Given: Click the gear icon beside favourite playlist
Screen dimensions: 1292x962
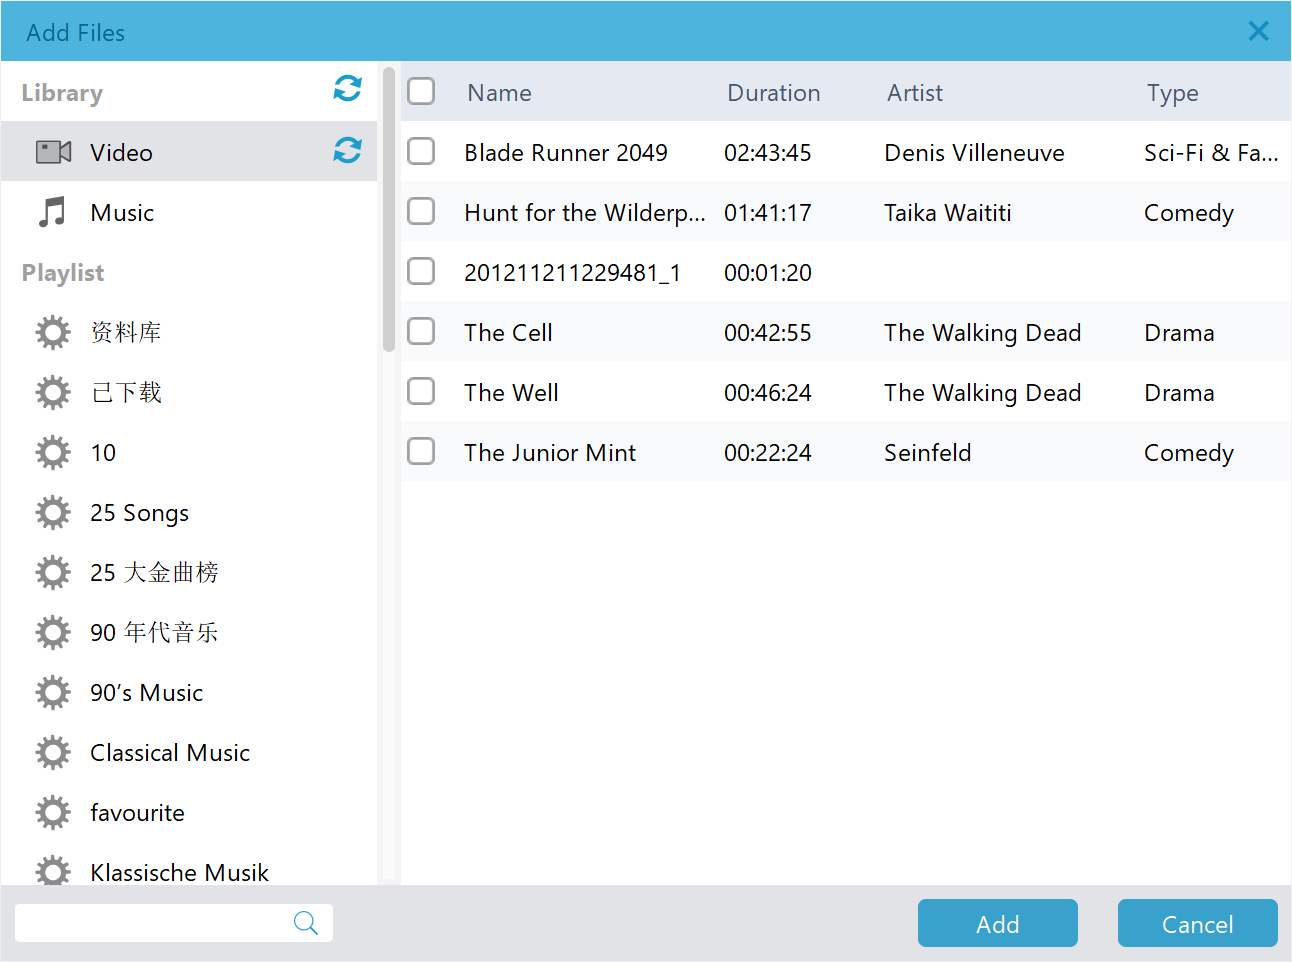Looking at the screenshot, I should pos(53,813).
